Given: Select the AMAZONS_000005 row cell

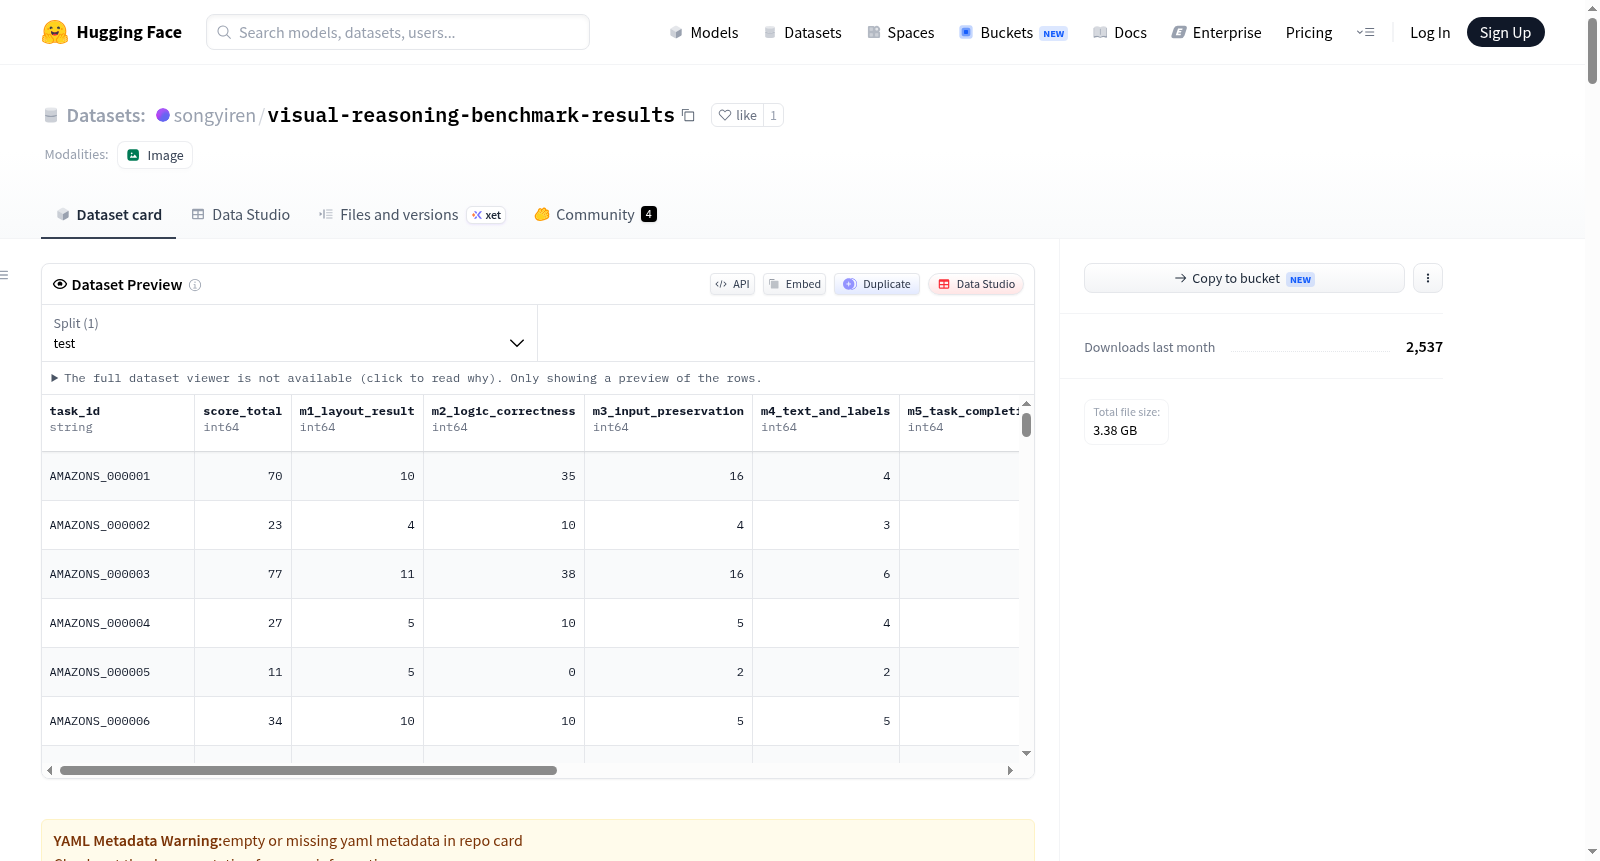Looking at the screenshot, I should coord(118,672).
